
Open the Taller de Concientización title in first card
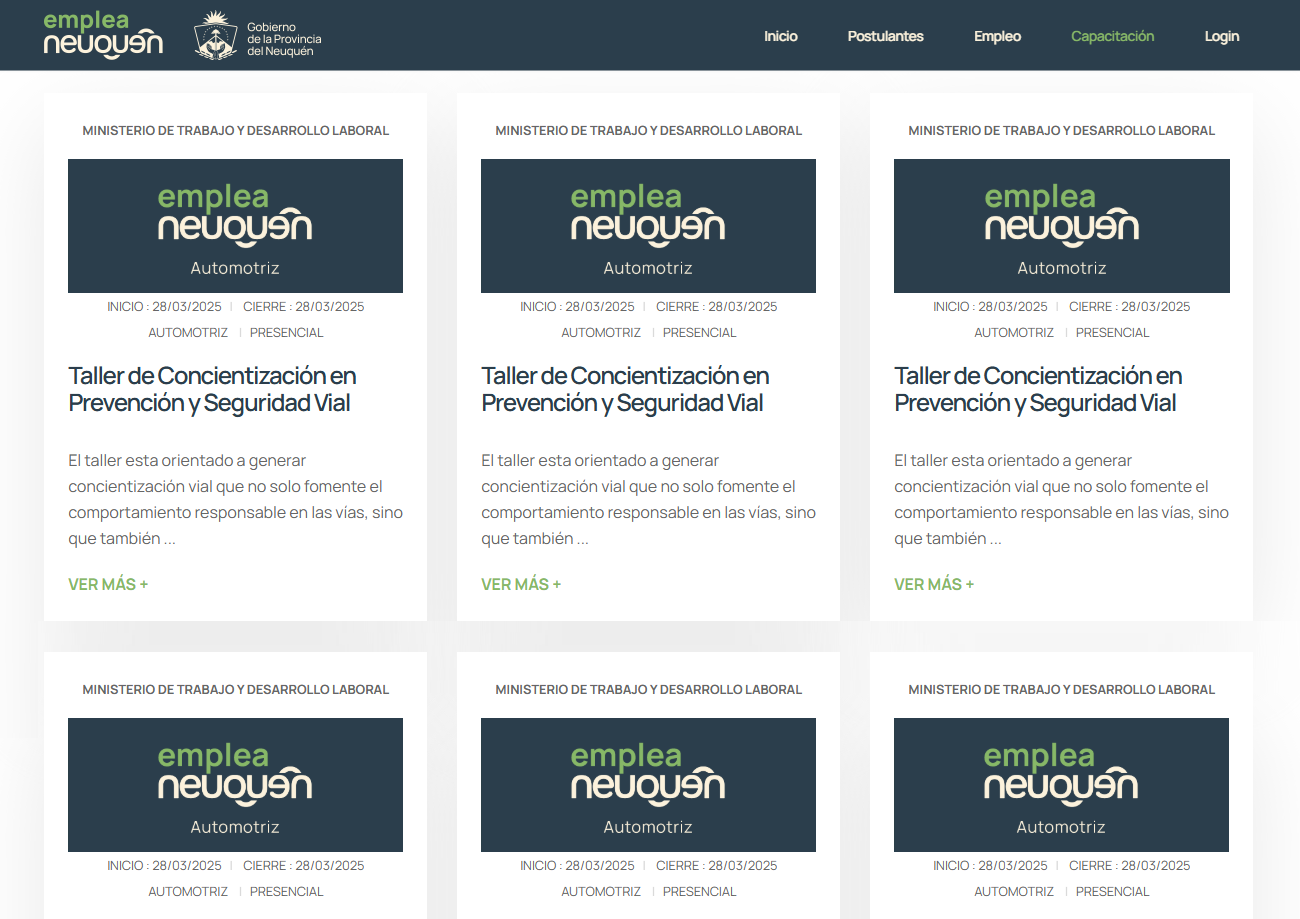[x=212, y=389]
